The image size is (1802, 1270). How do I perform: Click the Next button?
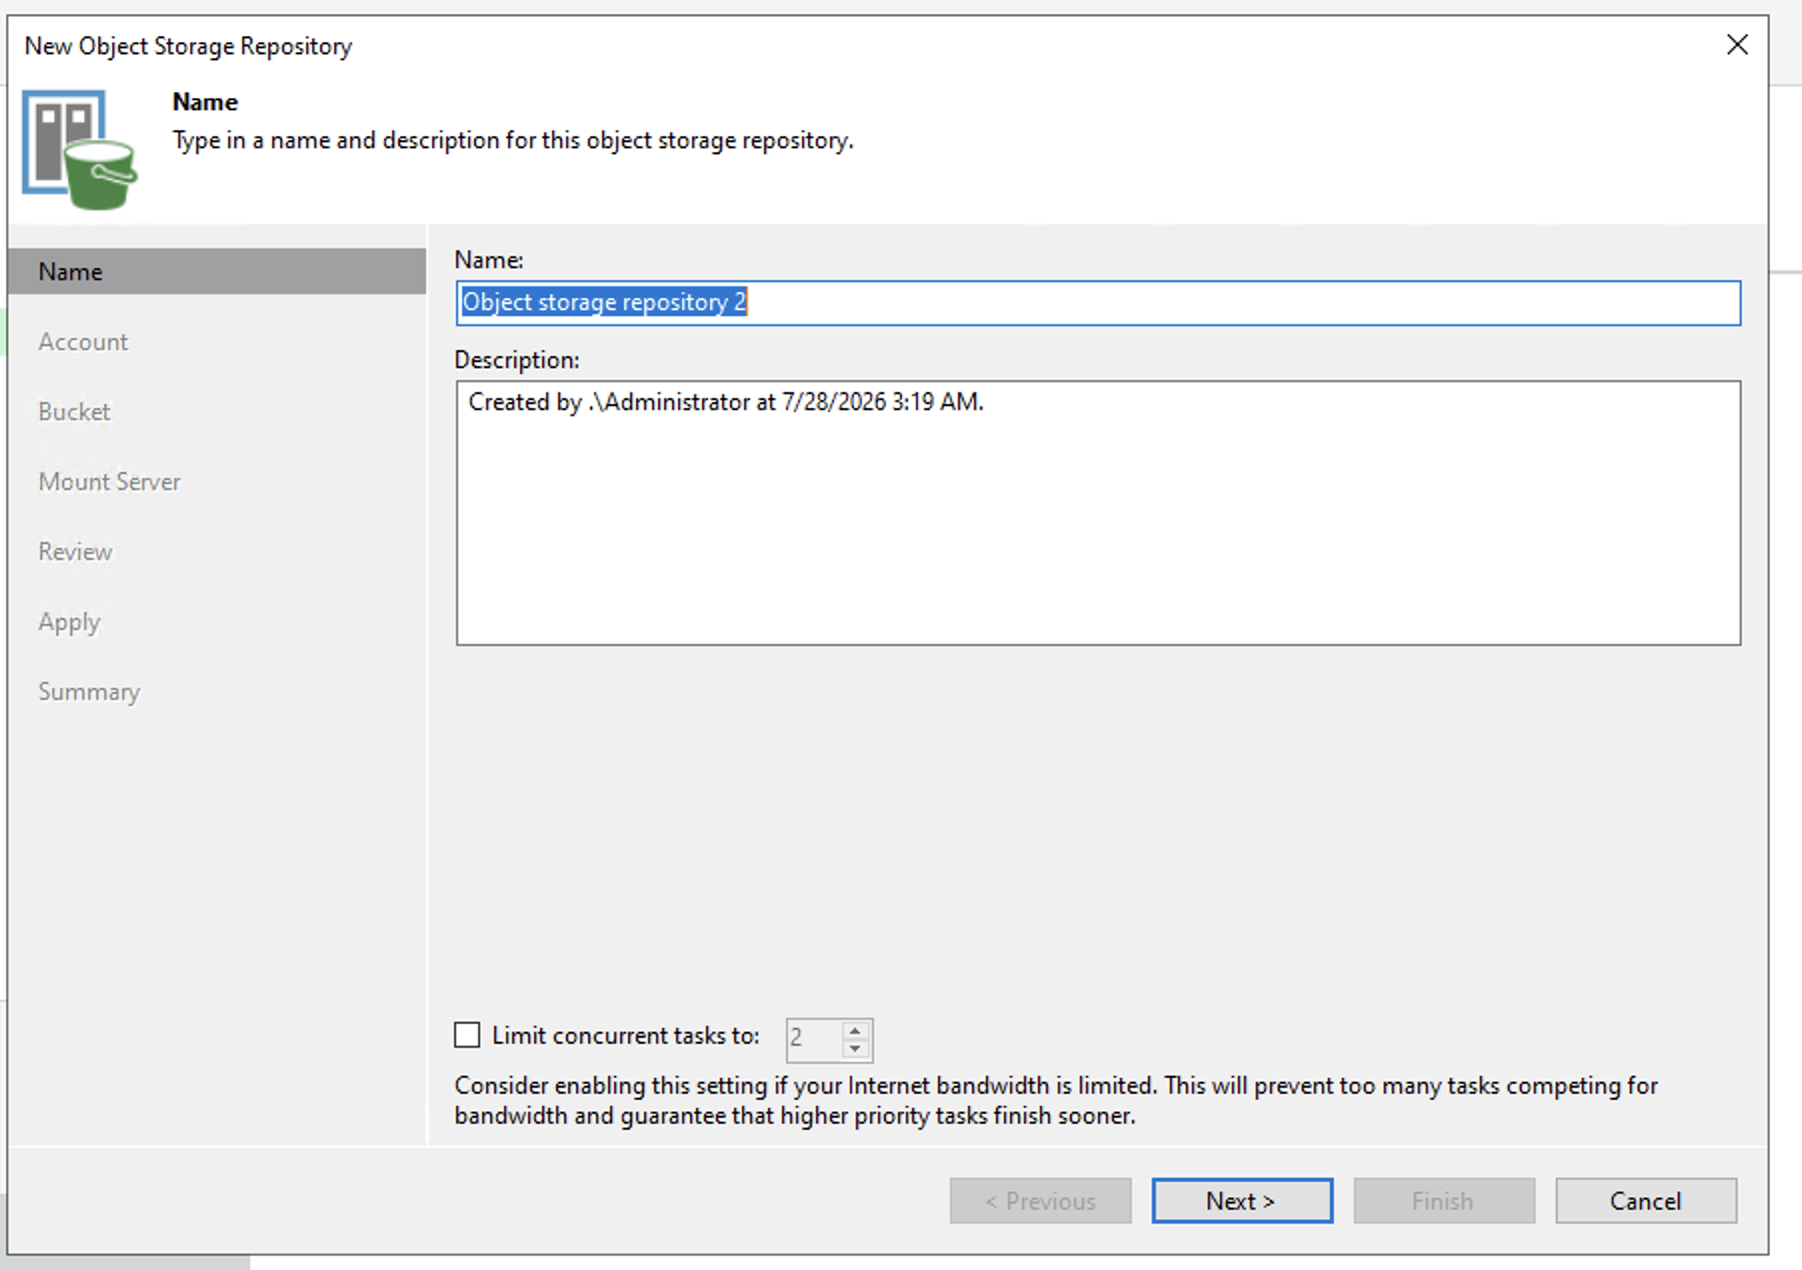(1242, 1200)
